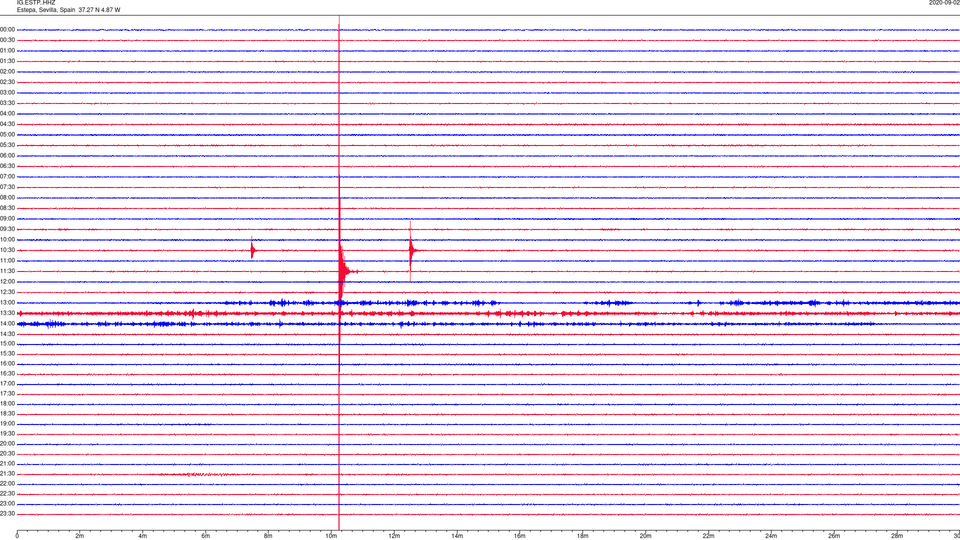Click the 2m tick on minute axis

point(80,536)
